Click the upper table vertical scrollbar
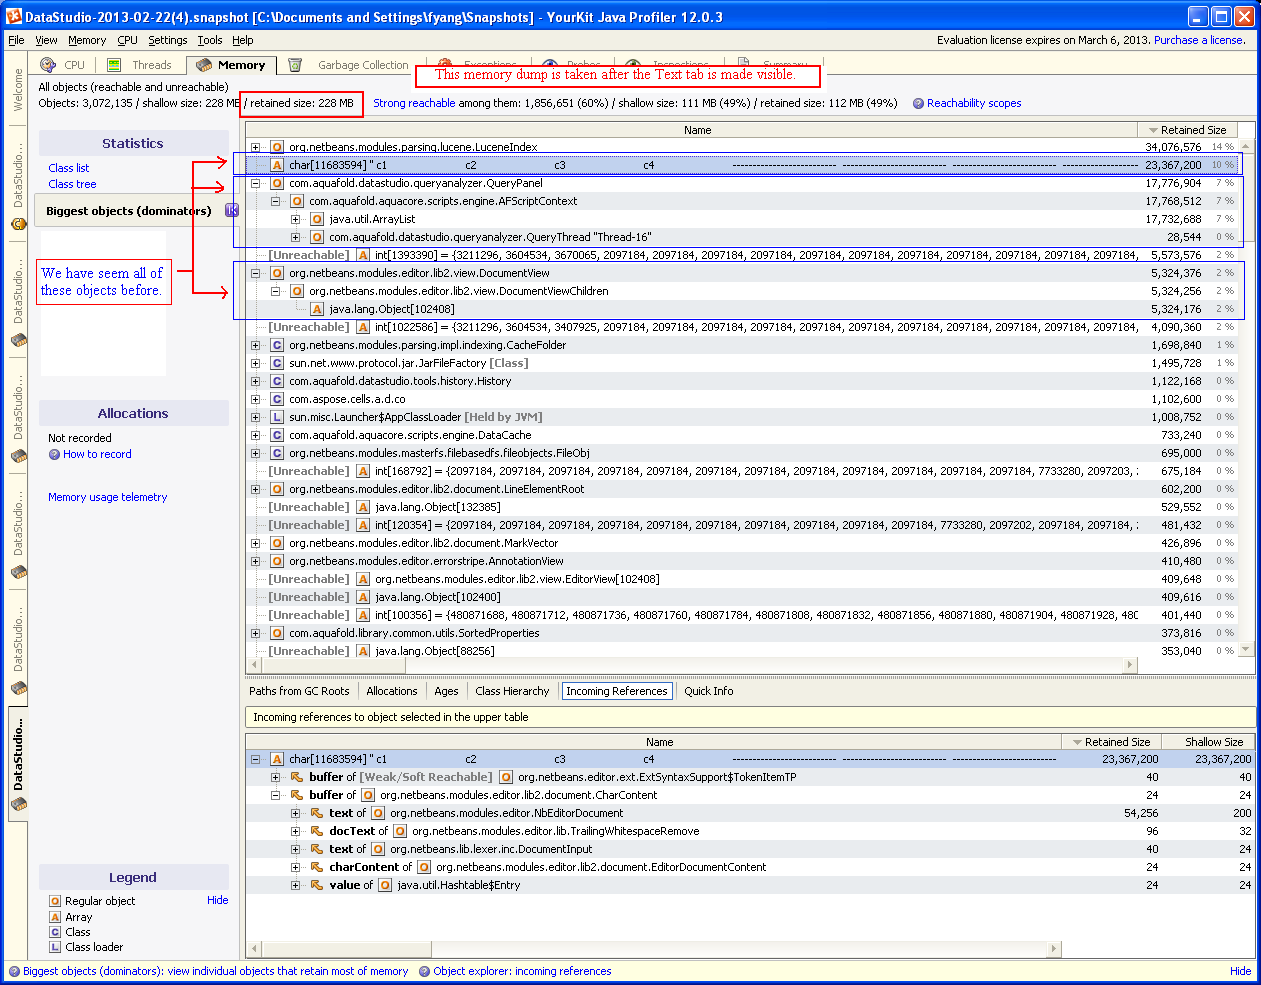 click(x=1246, y=397)
